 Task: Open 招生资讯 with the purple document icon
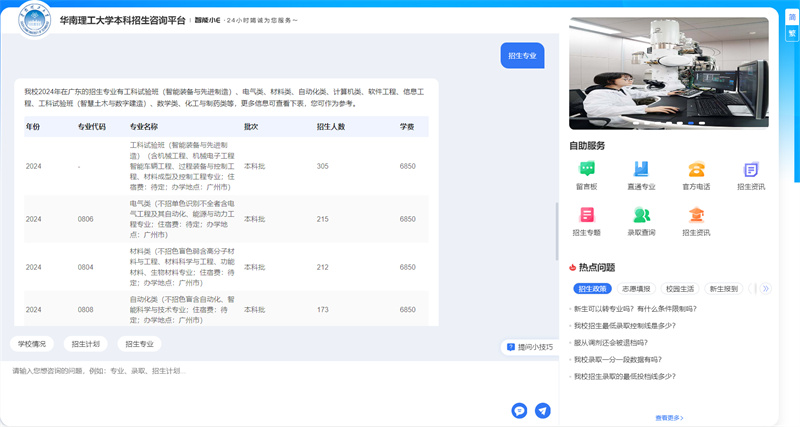coord(751,169)
